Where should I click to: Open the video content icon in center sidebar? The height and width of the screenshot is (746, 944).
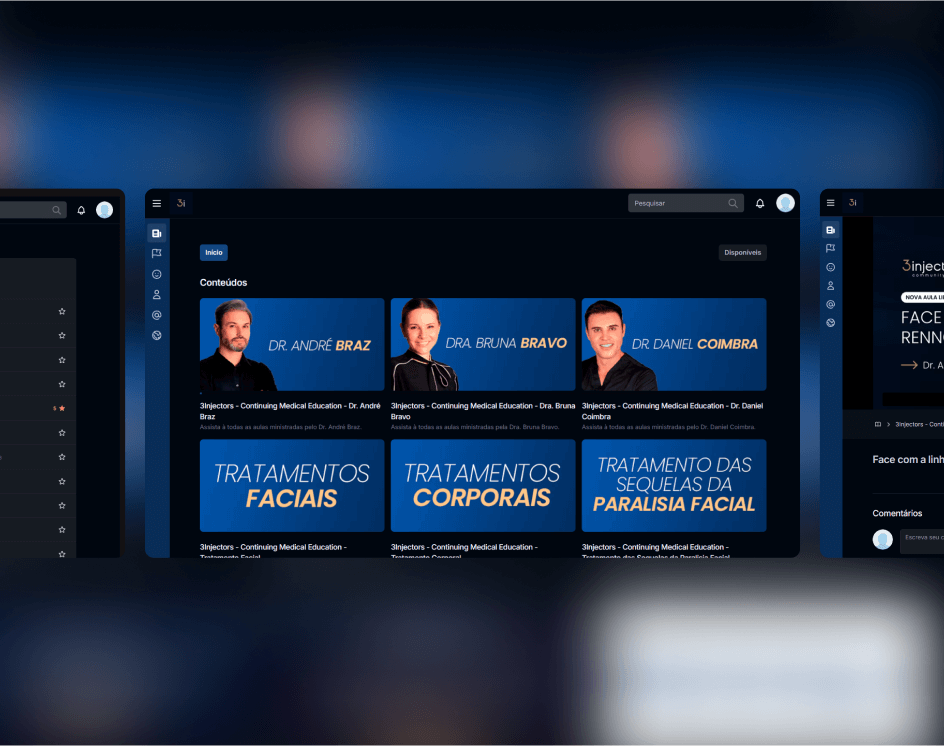156,233
